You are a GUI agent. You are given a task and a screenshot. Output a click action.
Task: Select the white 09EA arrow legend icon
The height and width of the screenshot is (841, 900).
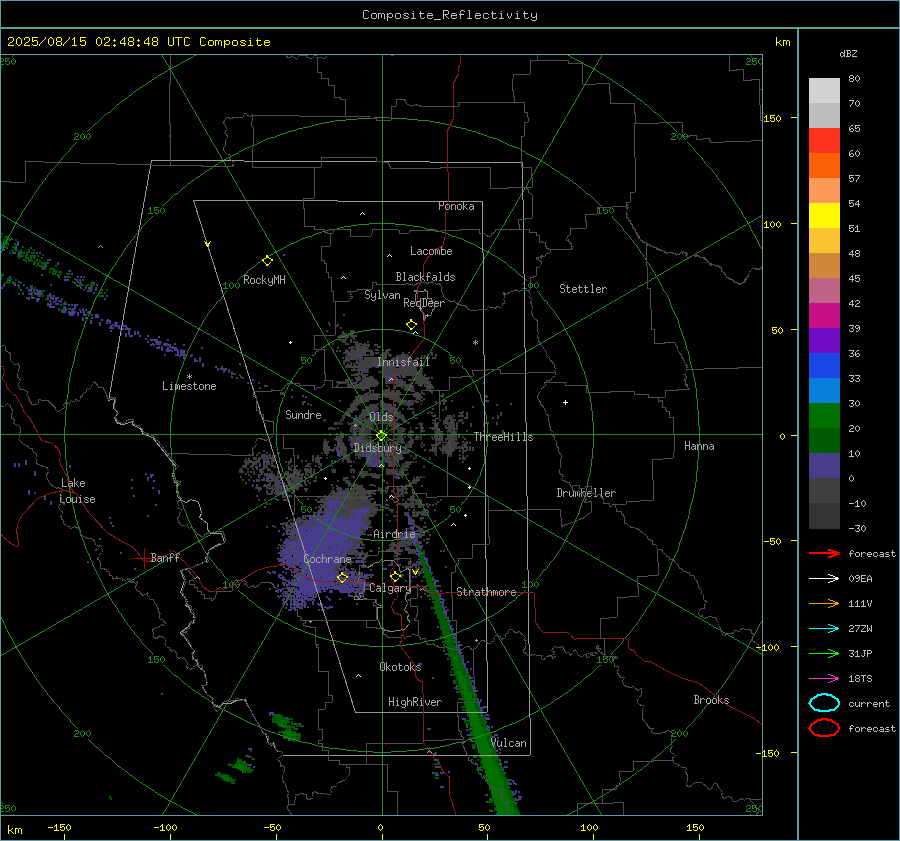(824, 579)
